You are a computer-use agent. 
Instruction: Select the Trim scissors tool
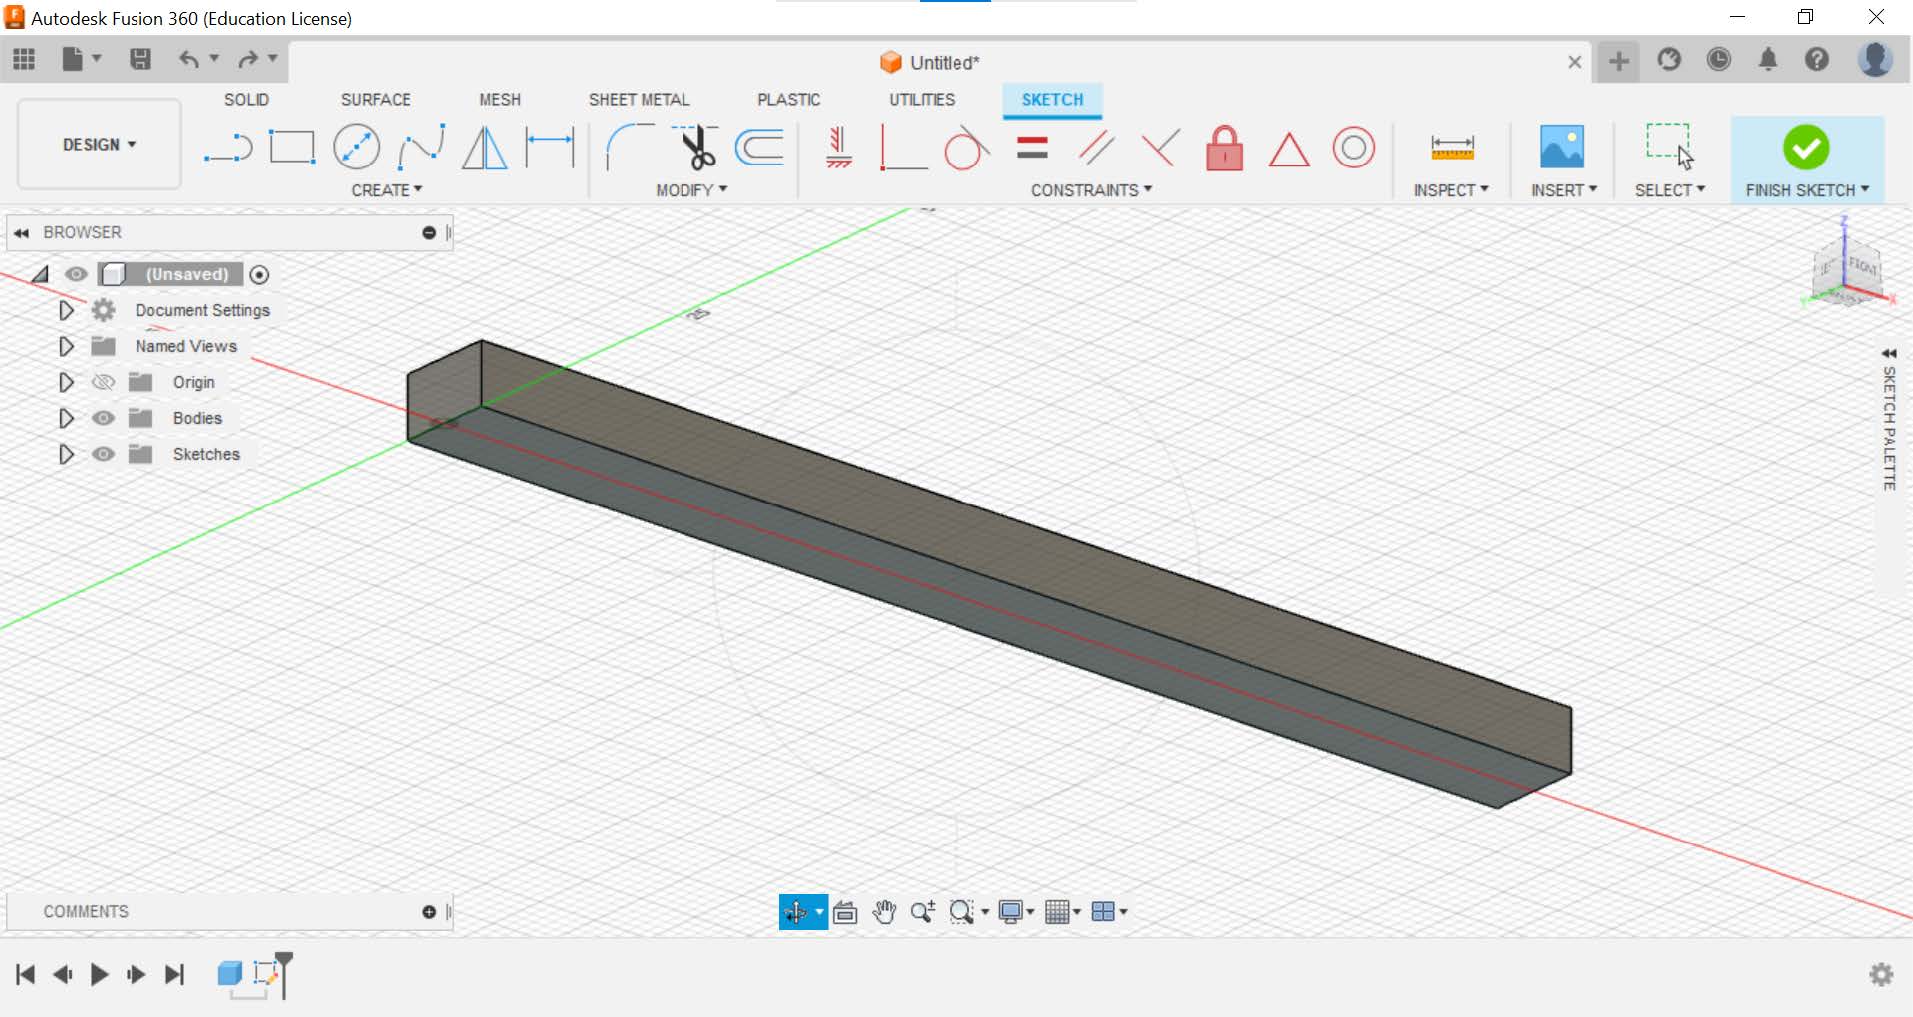(695, 148)
